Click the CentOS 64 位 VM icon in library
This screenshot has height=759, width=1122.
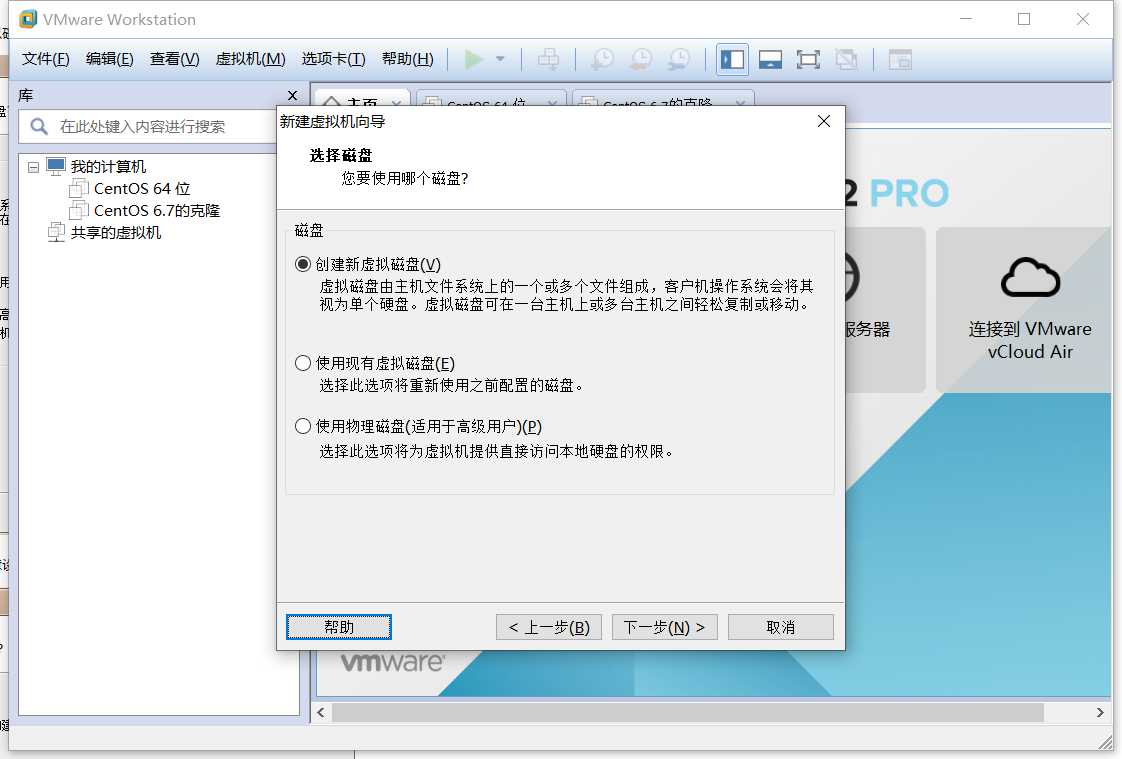coord(79,189)
